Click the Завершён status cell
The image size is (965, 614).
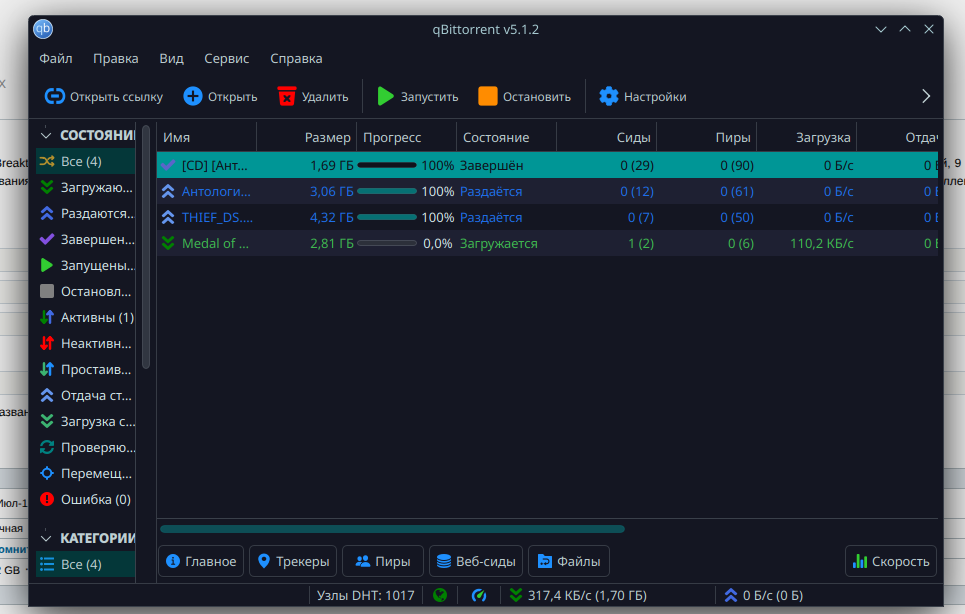[492, 165]
